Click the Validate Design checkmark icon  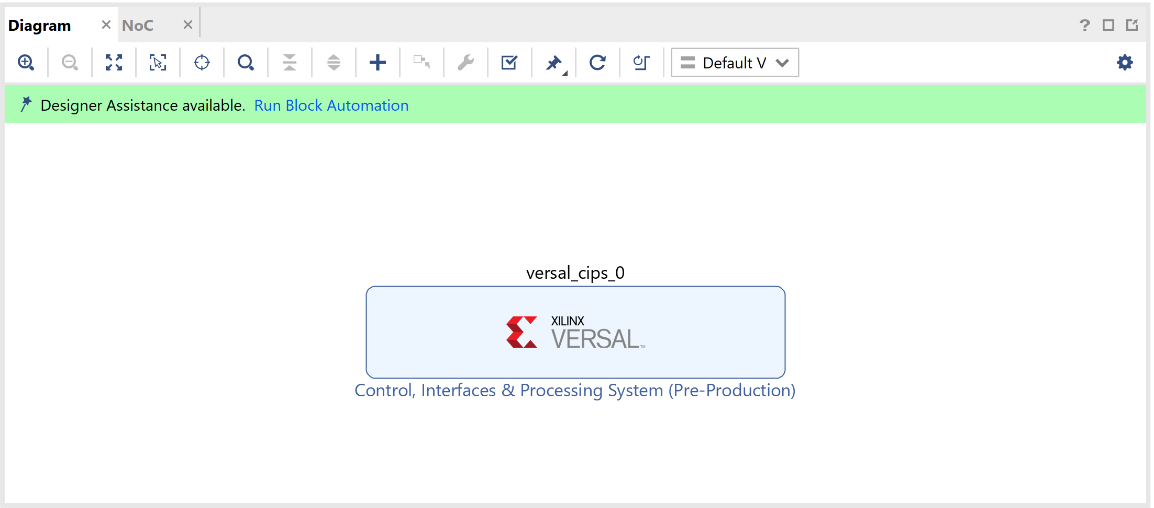click(x=509, y=63)
